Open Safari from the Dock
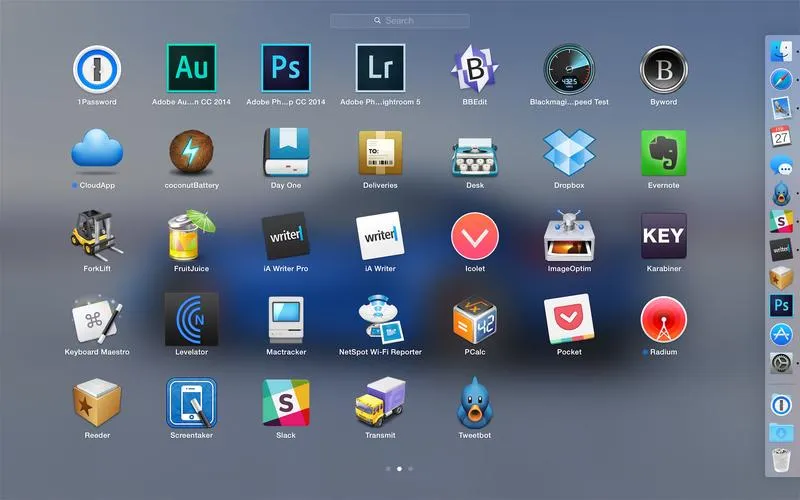The width and height of the screenshot is (800, 500). (x=781, y=80)
